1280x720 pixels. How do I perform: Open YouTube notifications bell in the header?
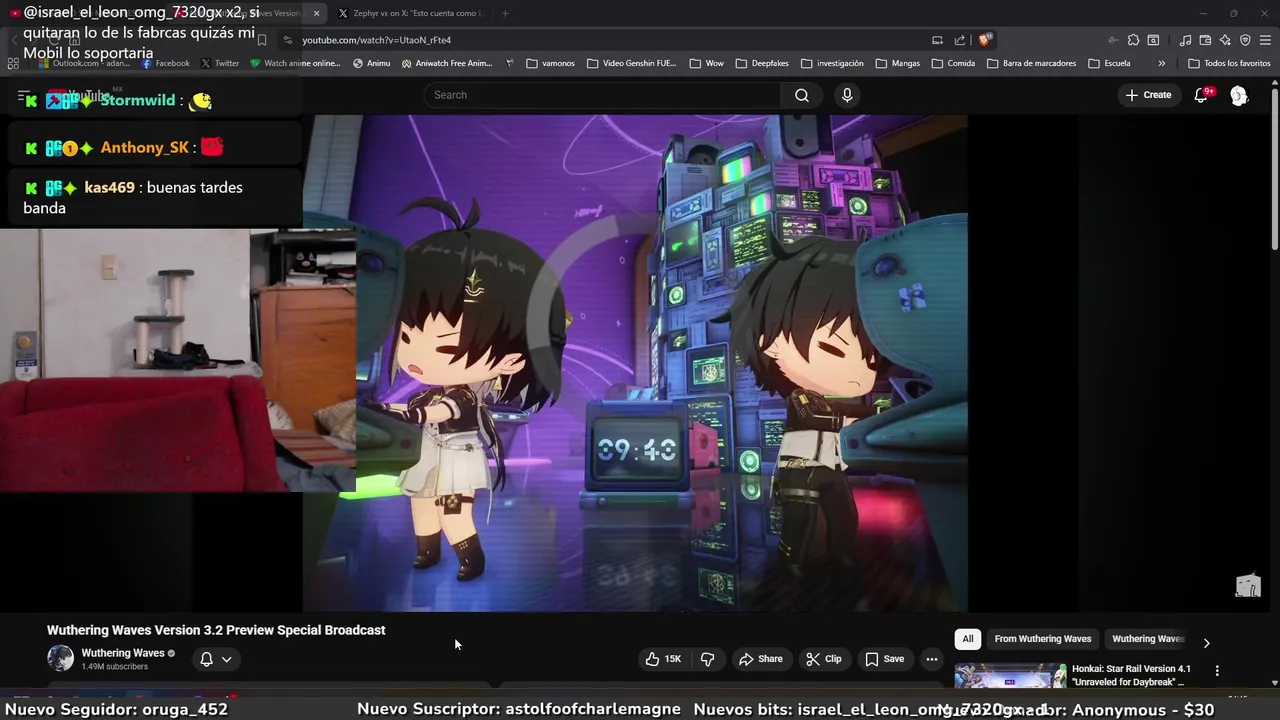pyautogui.click(x=1202, y=95)
